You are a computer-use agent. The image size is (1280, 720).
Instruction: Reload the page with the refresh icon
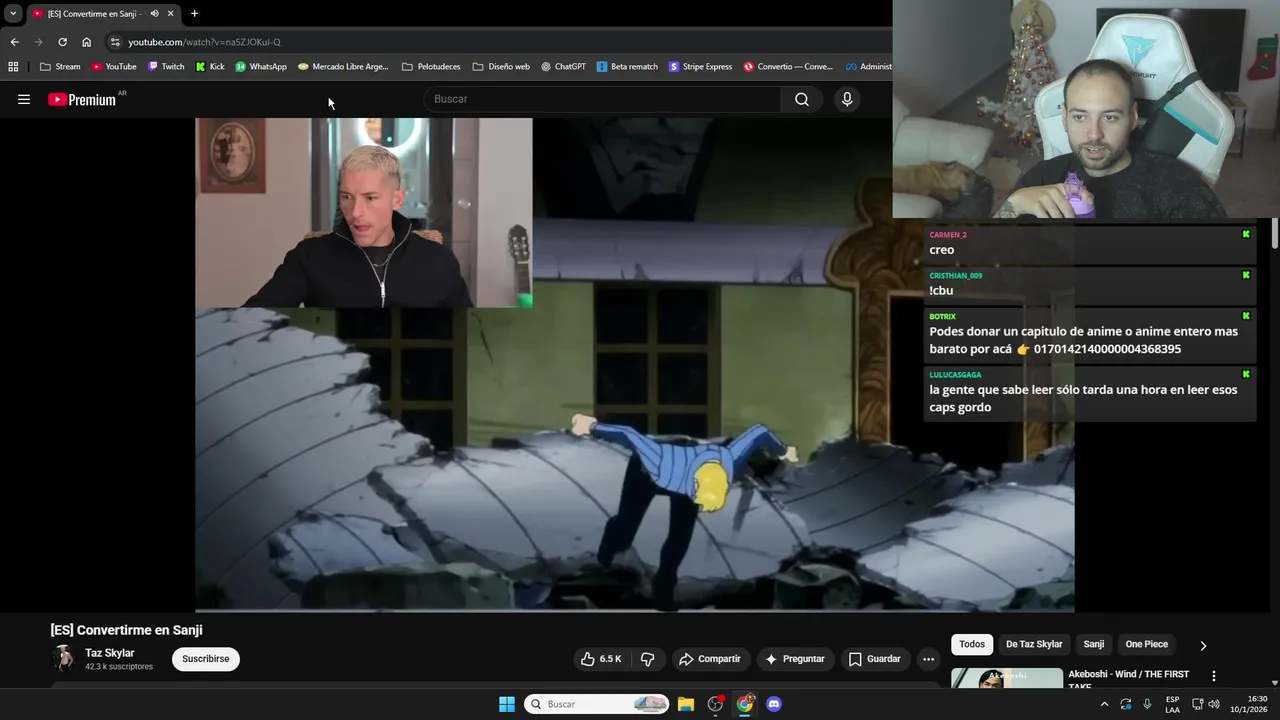tap(62, 42)
